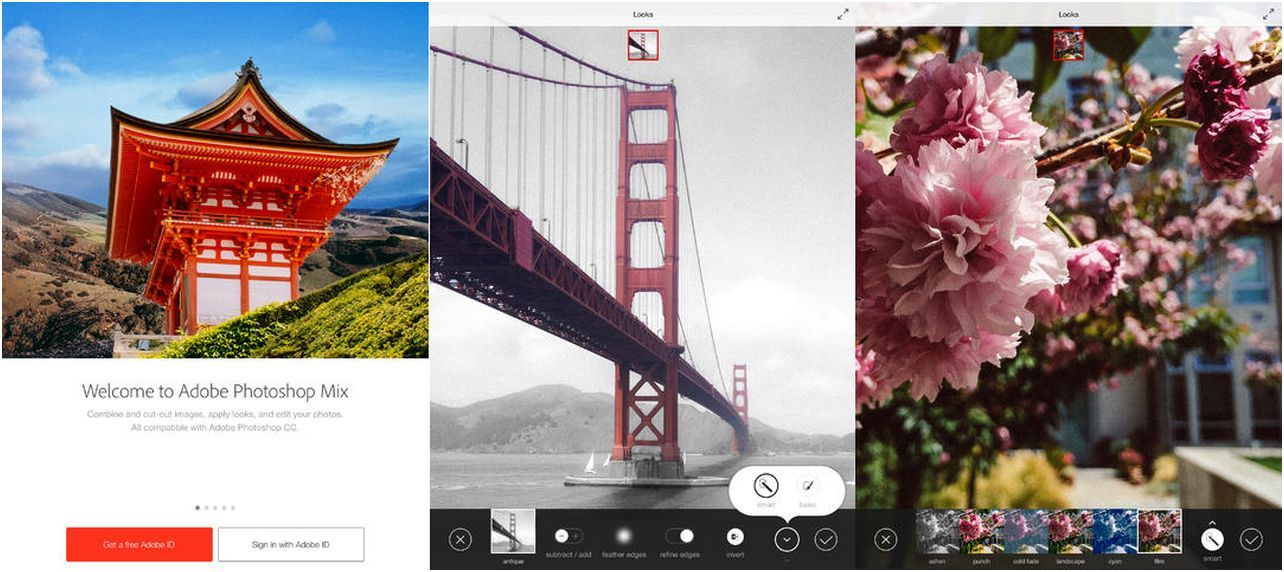This screenshot has height=572, width=1284.
Task: Toggle the refine edges switch
Action: pyautogui.click(x=680, y=536)
